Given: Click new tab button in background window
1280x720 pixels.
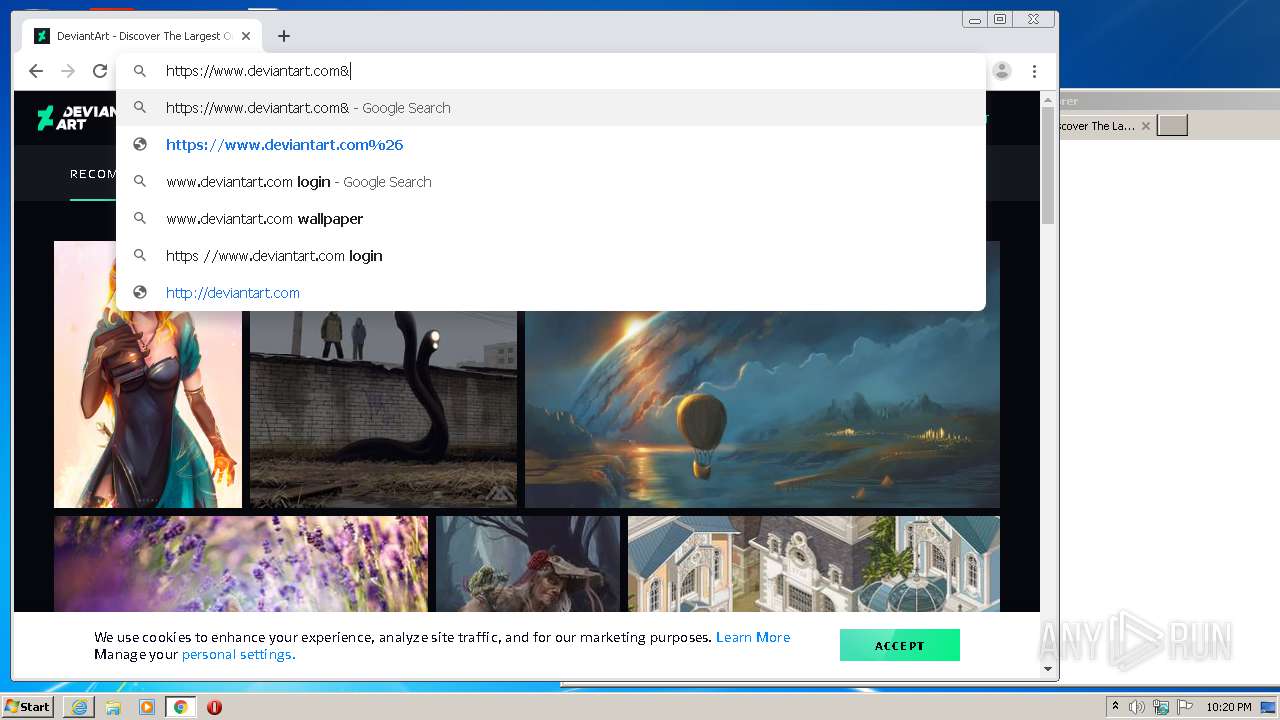Looking at the screenshot, I should coord(1172,125).
